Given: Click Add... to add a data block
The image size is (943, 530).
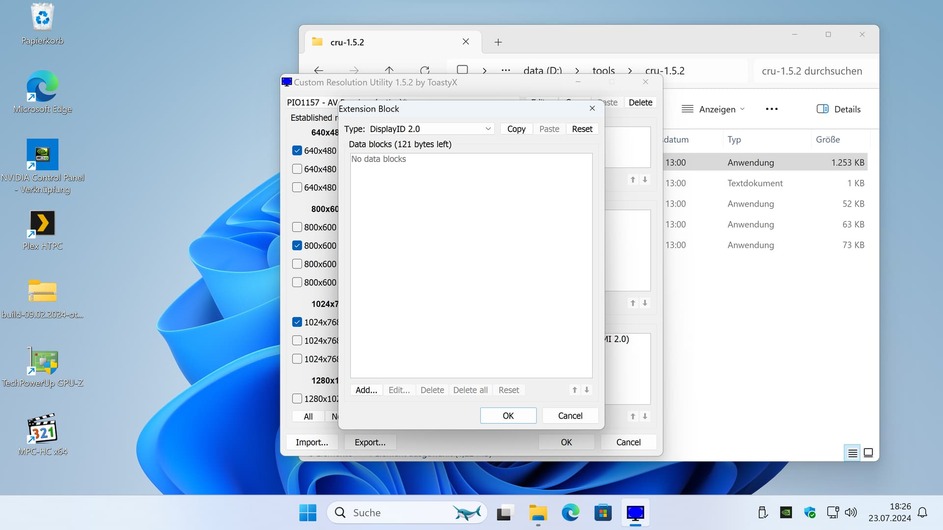Looking at the screenshot, I should pyautogui.click(x=366, y=390).
